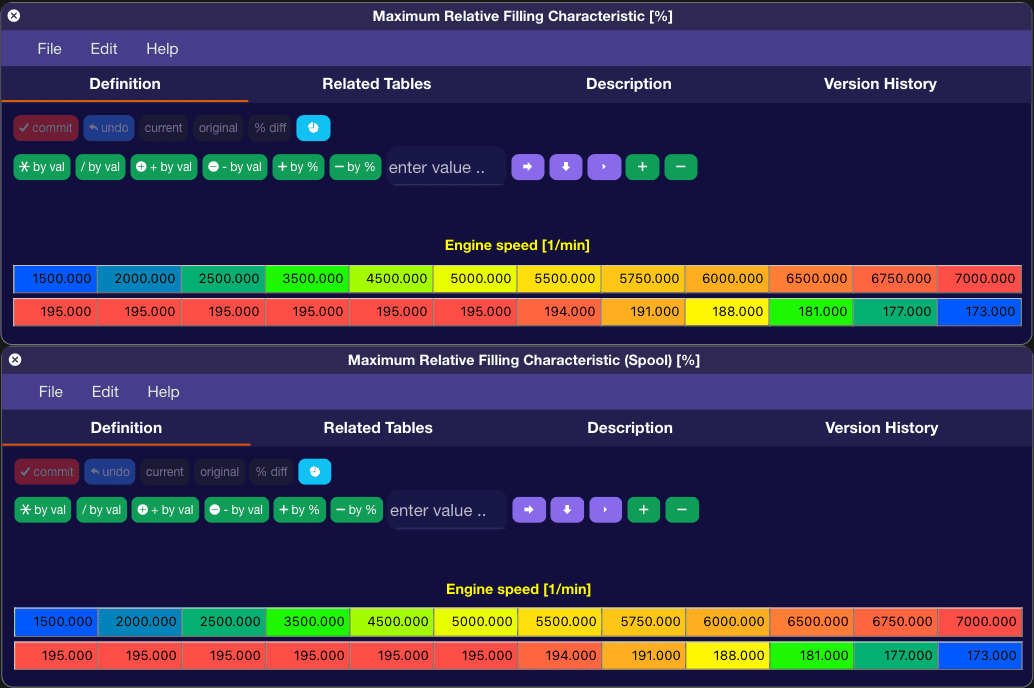This screenshot has height=688, width=1034.
Task: Click - by val button in Spool window
Action: coord(236,510)
